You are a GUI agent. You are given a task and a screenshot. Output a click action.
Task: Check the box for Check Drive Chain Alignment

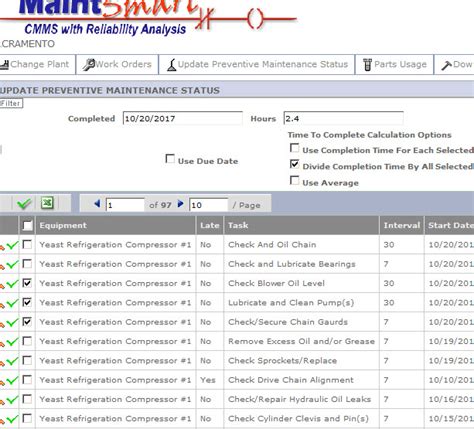click(x=27, y=380)
